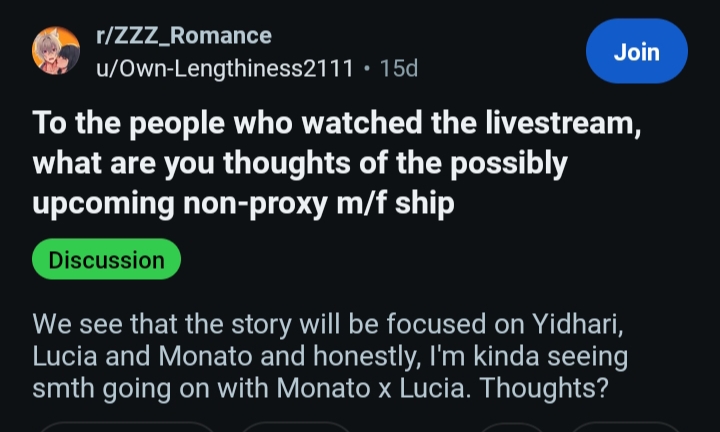Open the post via its title
720x432 pixels.
pos(300,164)
